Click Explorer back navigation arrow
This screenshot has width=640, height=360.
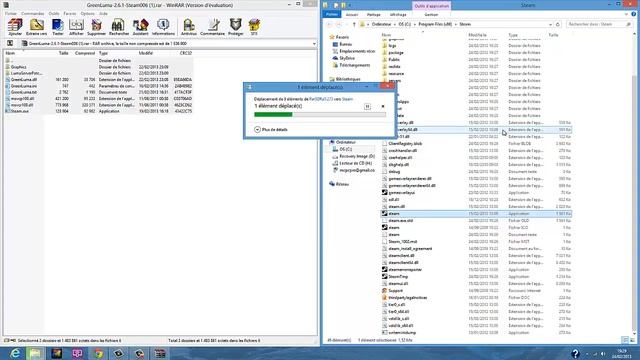click(330, 24)
